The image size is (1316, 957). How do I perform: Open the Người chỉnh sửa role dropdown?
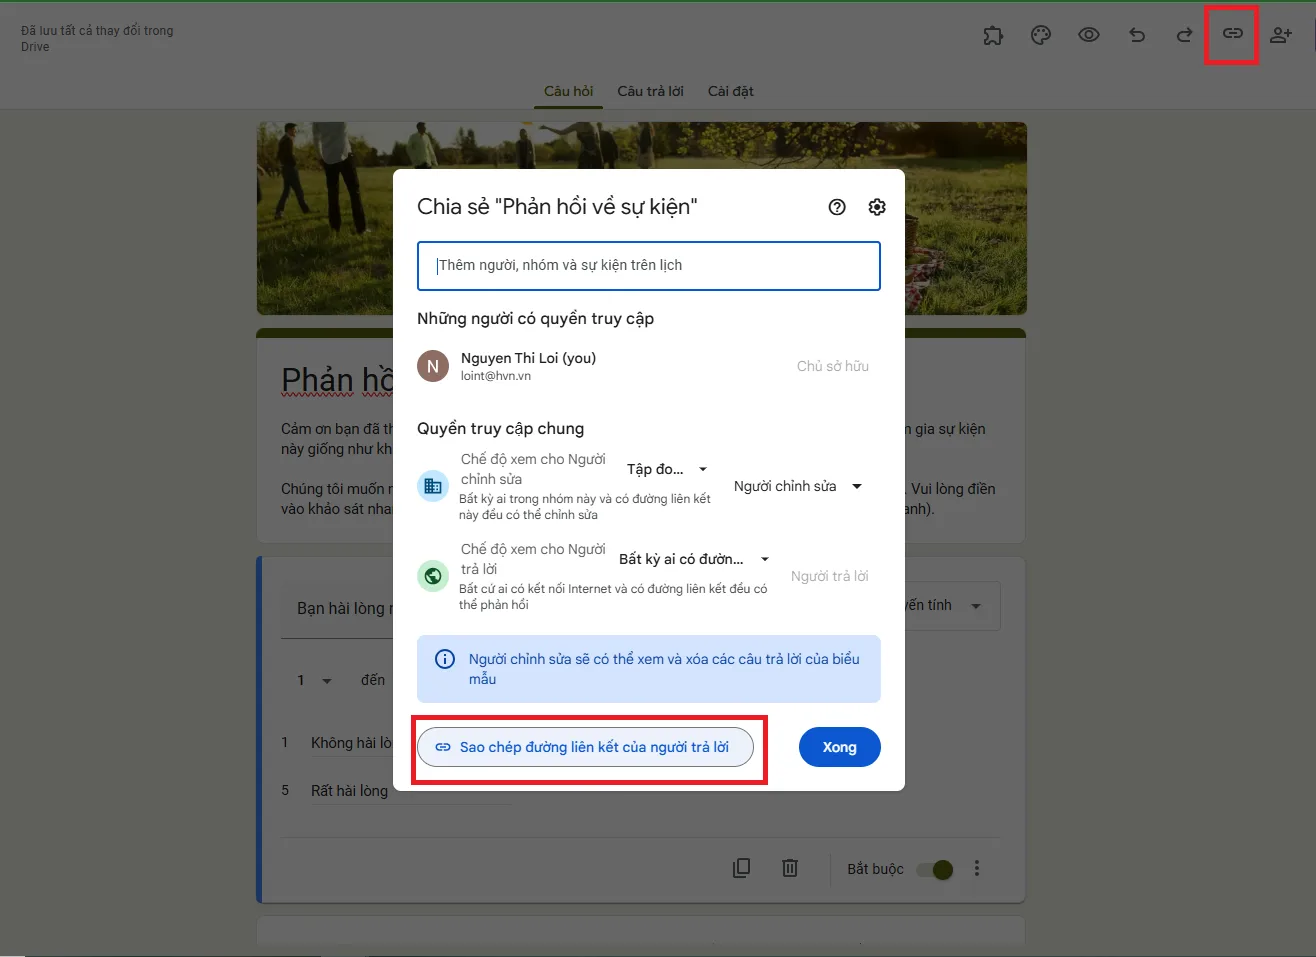click(x=797, y=486)
